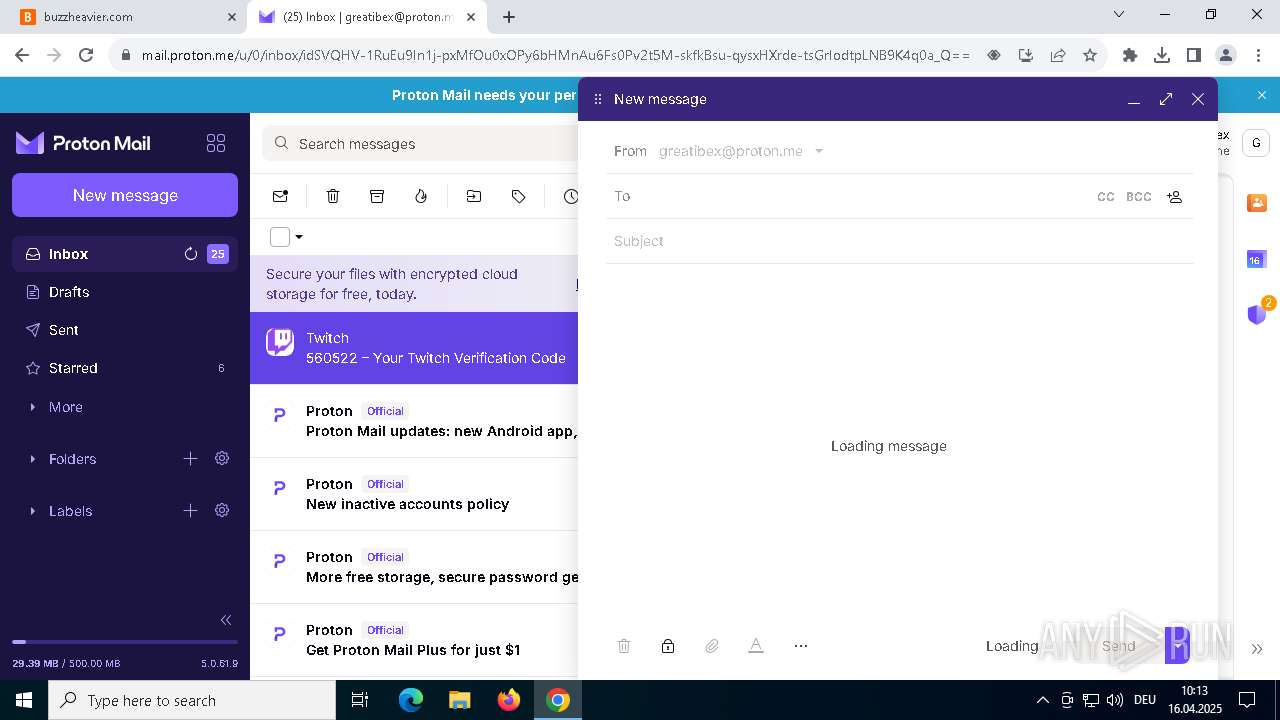
Task: Click the mark as unread envelope icon
Action: point(280,196)
